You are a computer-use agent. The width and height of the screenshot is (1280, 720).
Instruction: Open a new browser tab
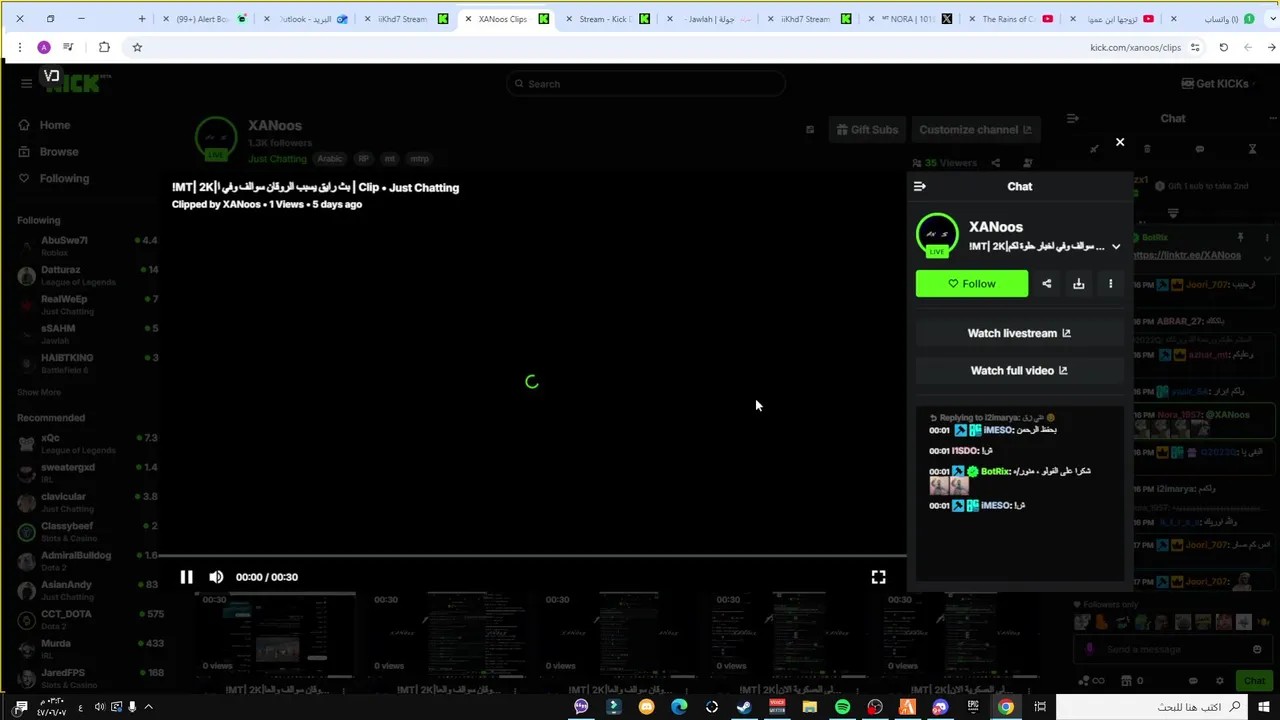[x=142, y=19]
